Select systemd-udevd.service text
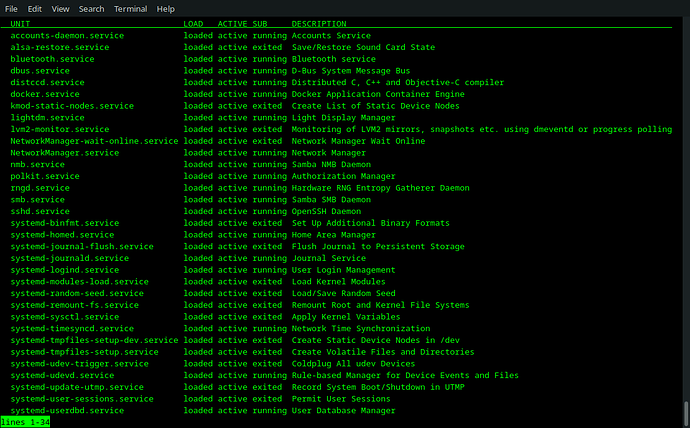Viewport: 690px width, 428px height. point(62,376)
